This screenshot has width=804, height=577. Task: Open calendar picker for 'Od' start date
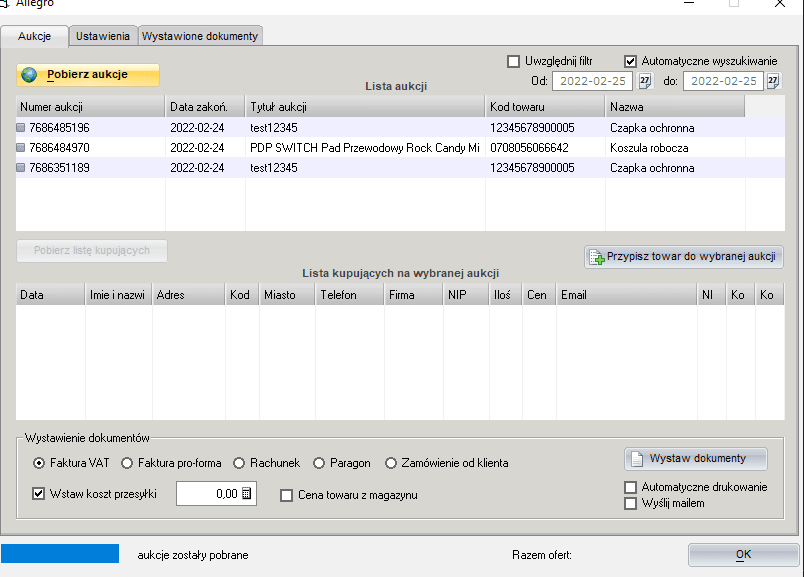pos(645,81)
